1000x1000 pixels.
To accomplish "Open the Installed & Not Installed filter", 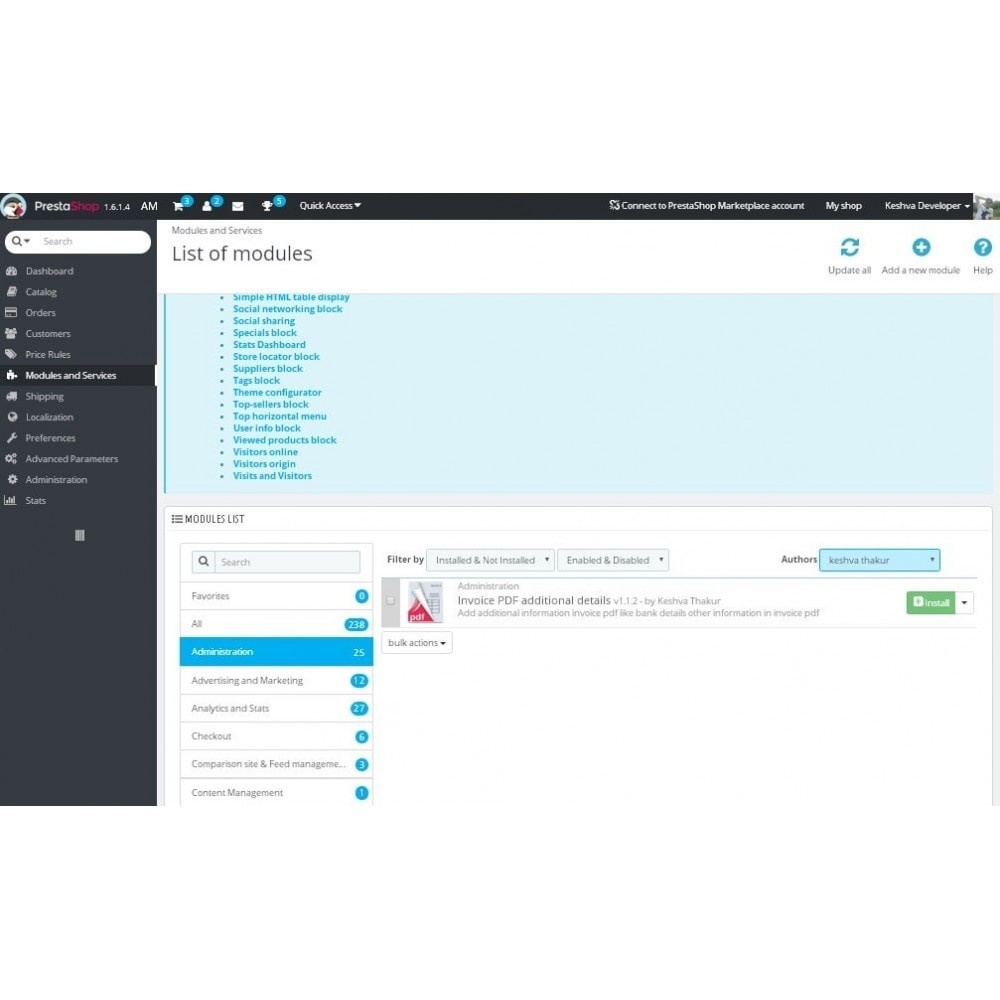I will coord(490,560).
